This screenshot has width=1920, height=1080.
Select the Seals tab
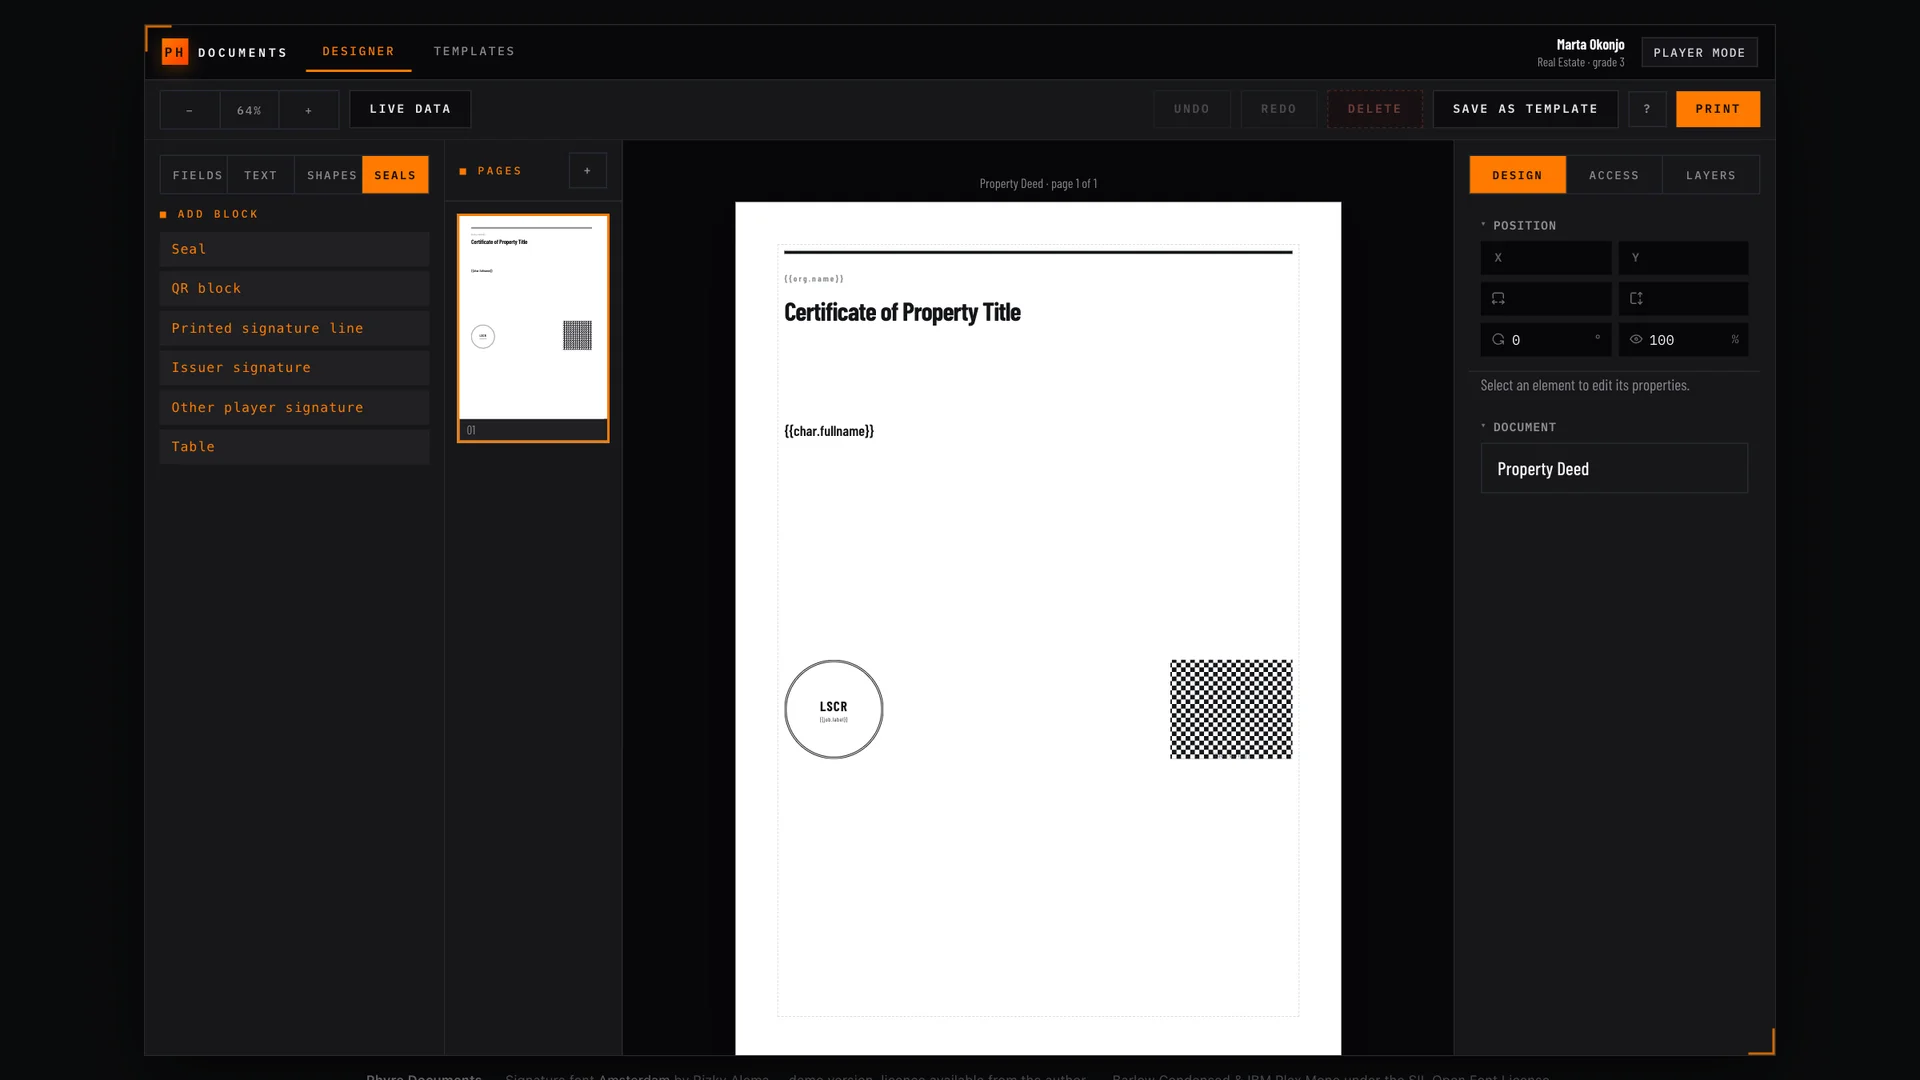click(395, 175)
